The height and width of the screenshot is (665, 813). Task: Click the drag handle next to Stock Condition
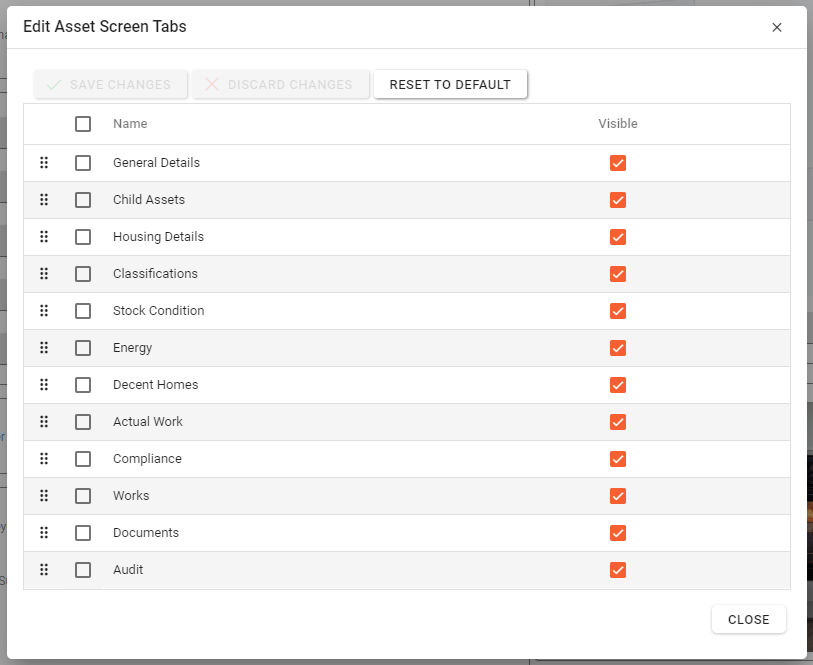pos(44,311)
